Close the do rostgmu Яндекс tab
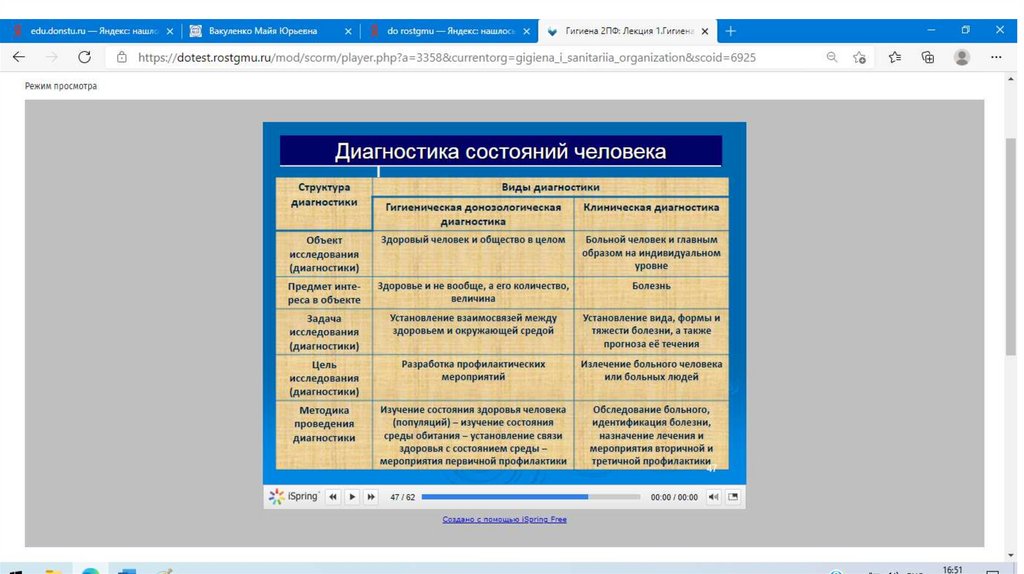 pos(526,31)
